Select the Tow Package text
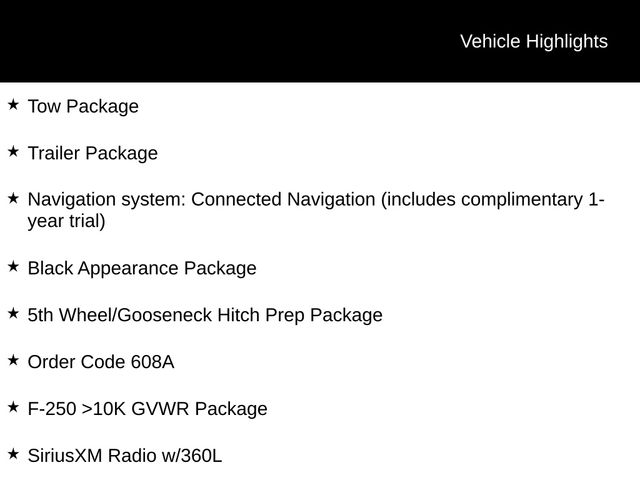This screenshot has width=640, height=480. click(83, 107)
